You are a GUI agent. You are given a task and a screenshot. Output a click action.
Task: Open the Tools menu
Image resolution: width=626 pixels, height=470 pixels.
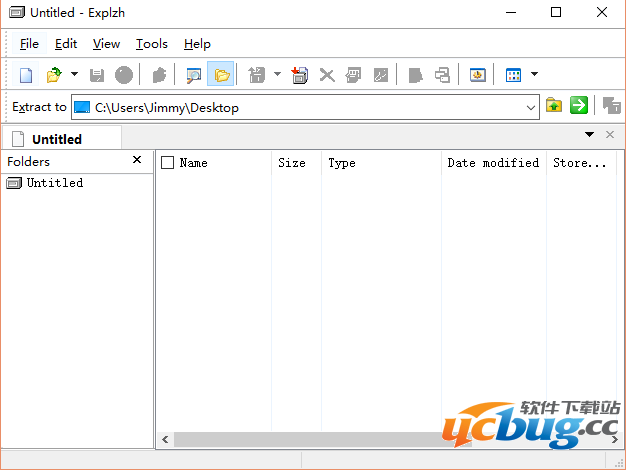pyautogui.click(x=151, y=44)
